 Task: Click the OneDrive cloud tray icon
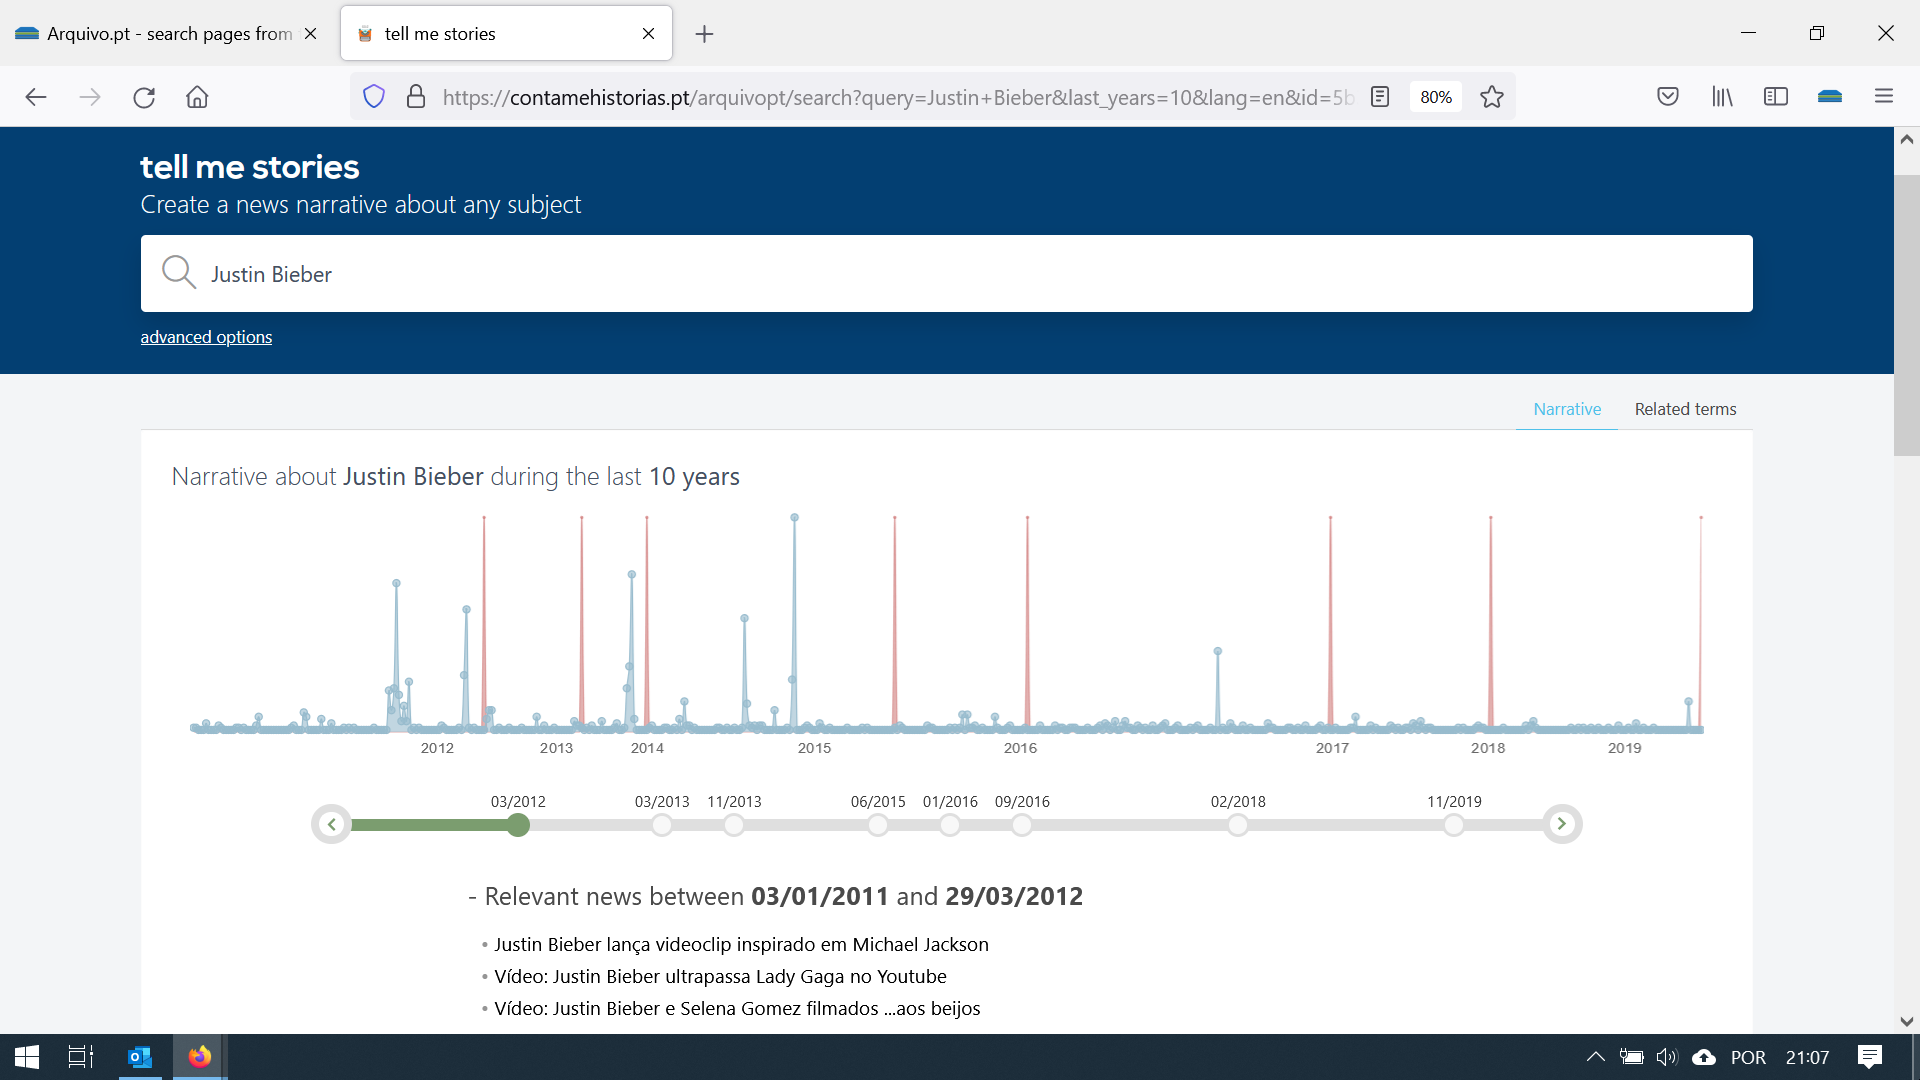(1704, 1057)
